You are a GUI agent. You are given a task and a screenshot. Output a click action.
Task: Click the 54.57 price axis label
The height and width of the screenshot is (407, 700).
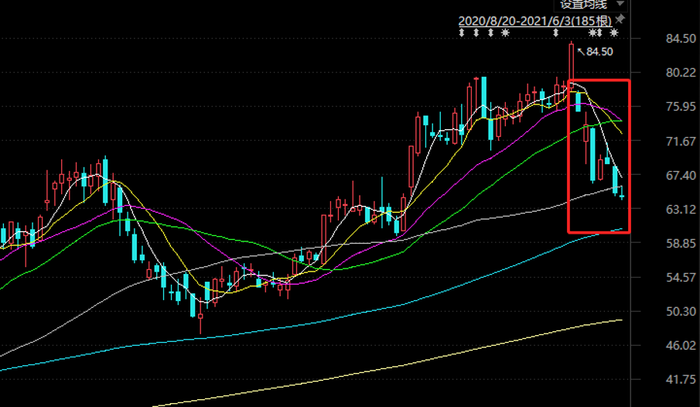coord(681,278)
